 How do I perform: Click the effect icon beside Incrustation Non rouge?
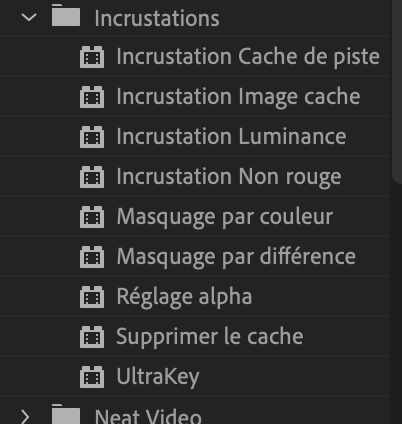click(x=92, y=177)
